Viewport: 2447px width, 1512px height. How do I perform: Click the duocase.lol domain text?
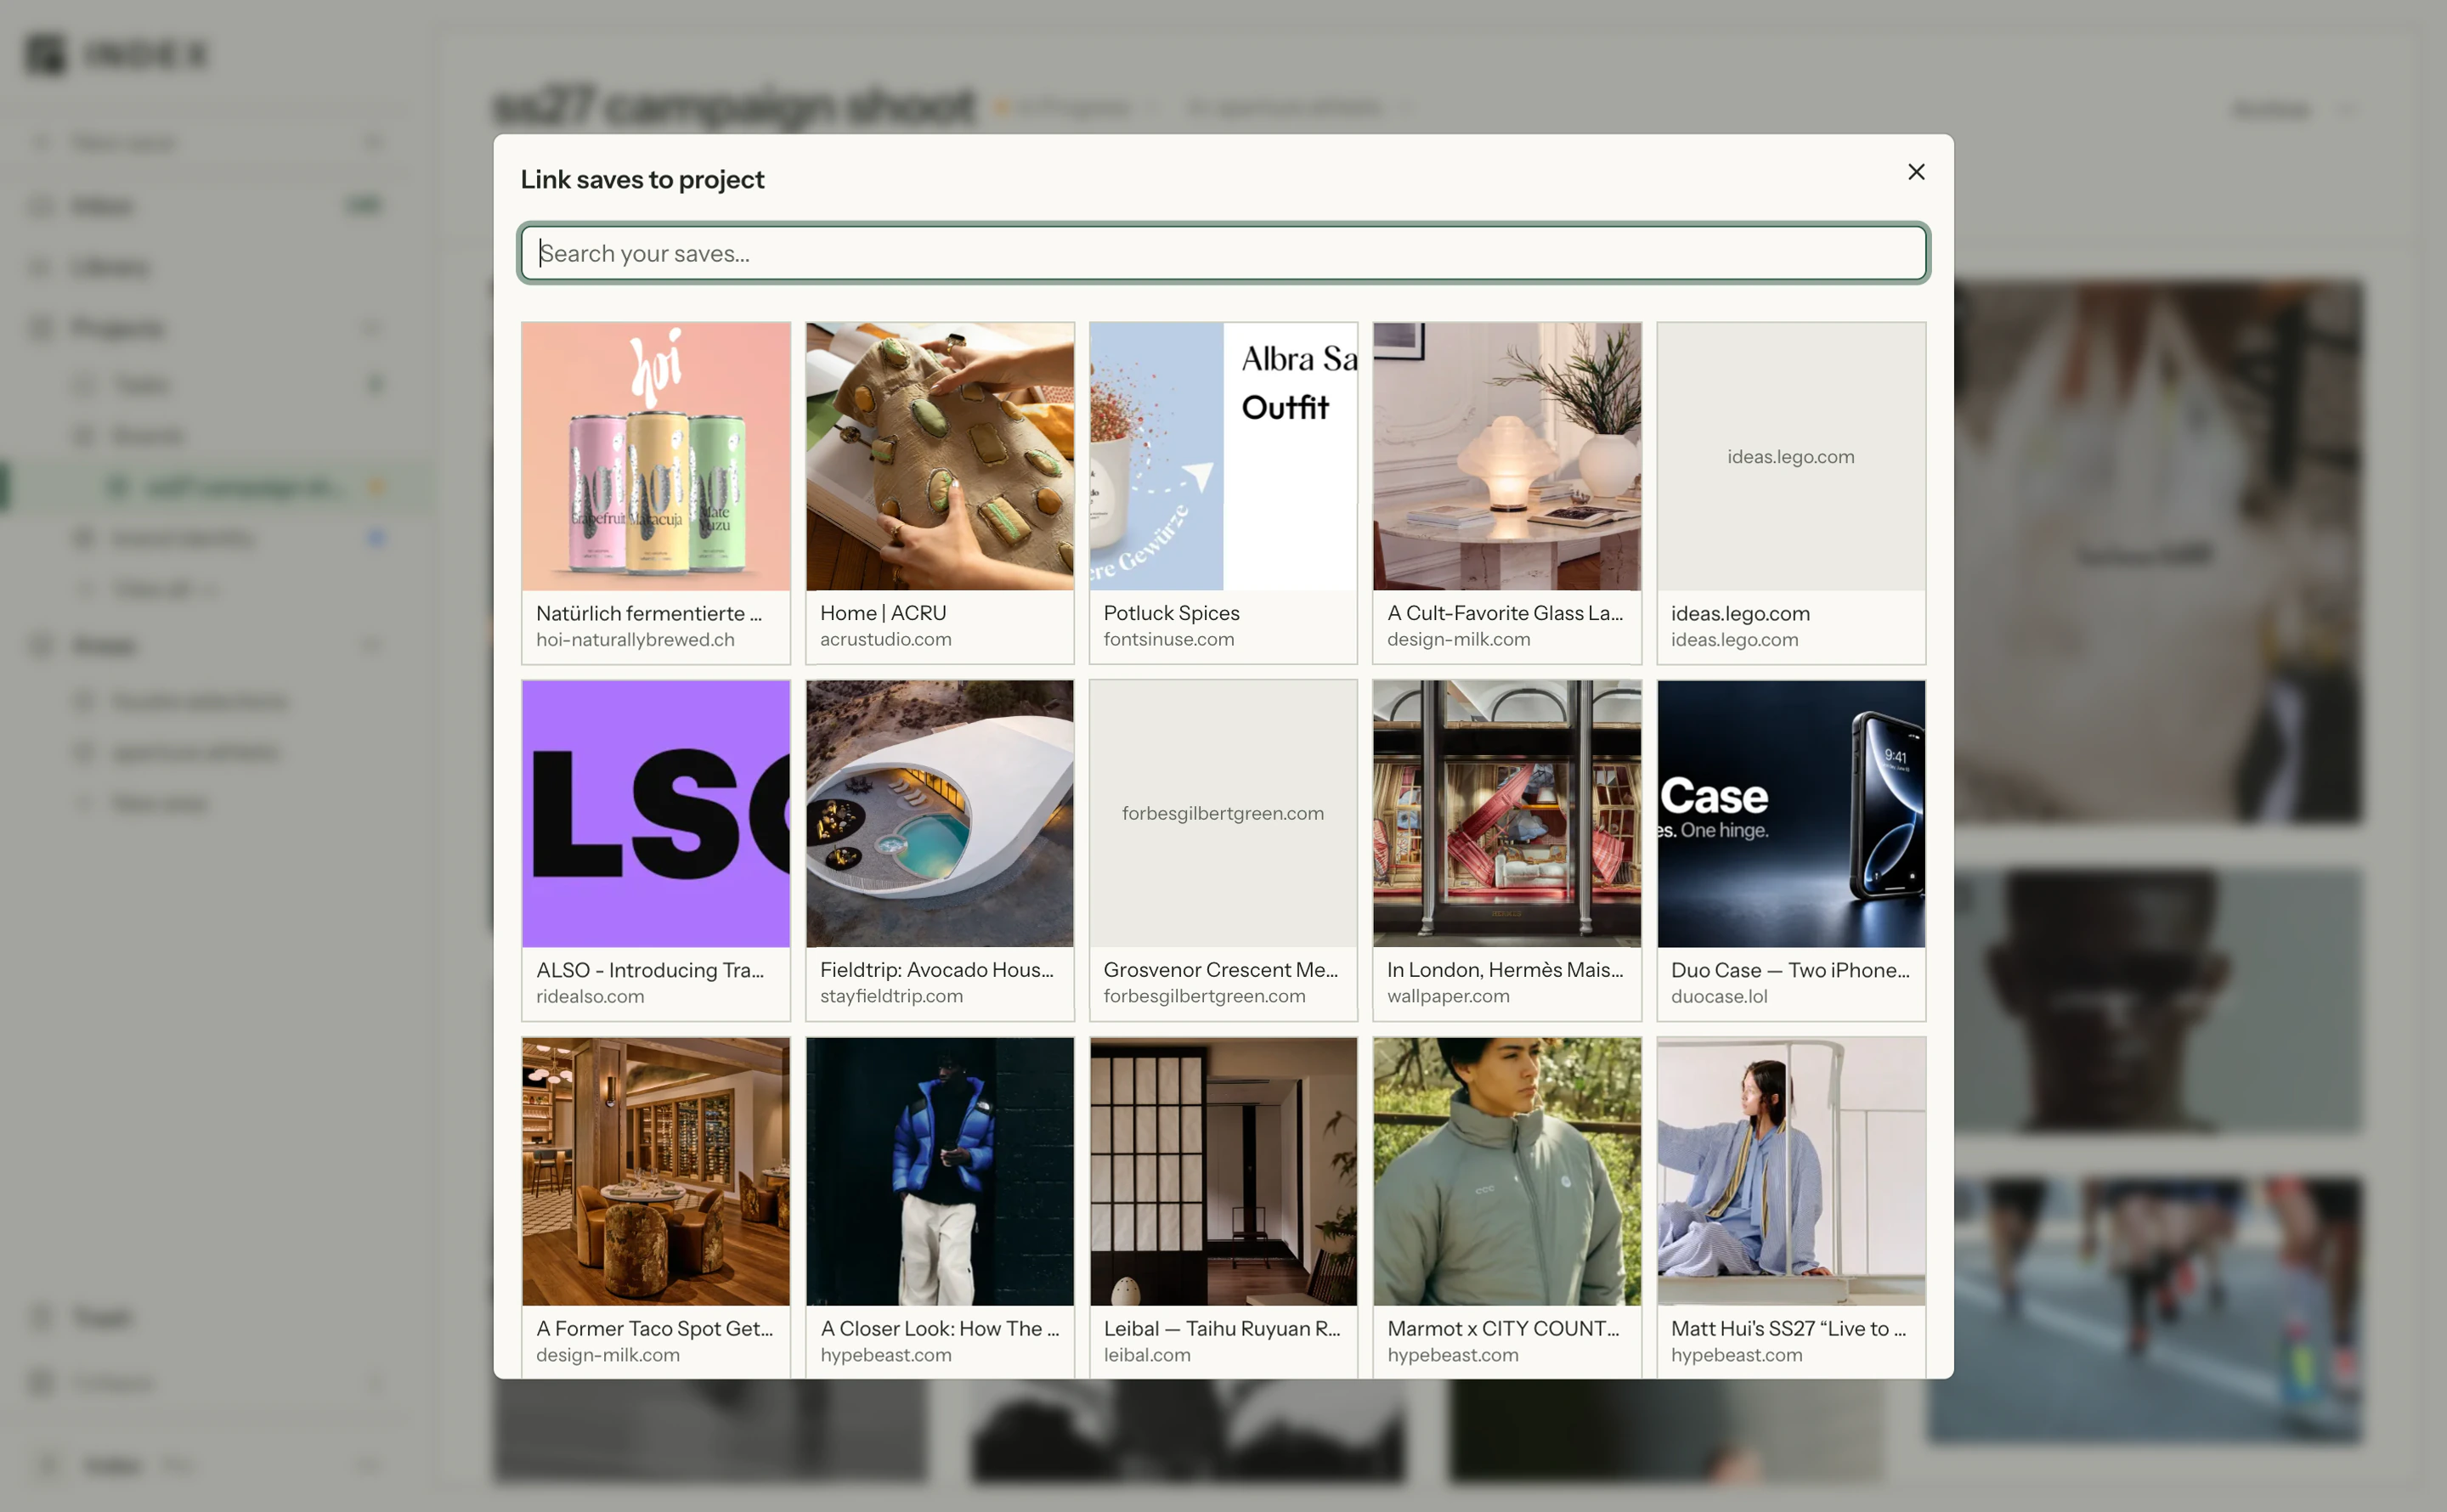[1719, 997]
